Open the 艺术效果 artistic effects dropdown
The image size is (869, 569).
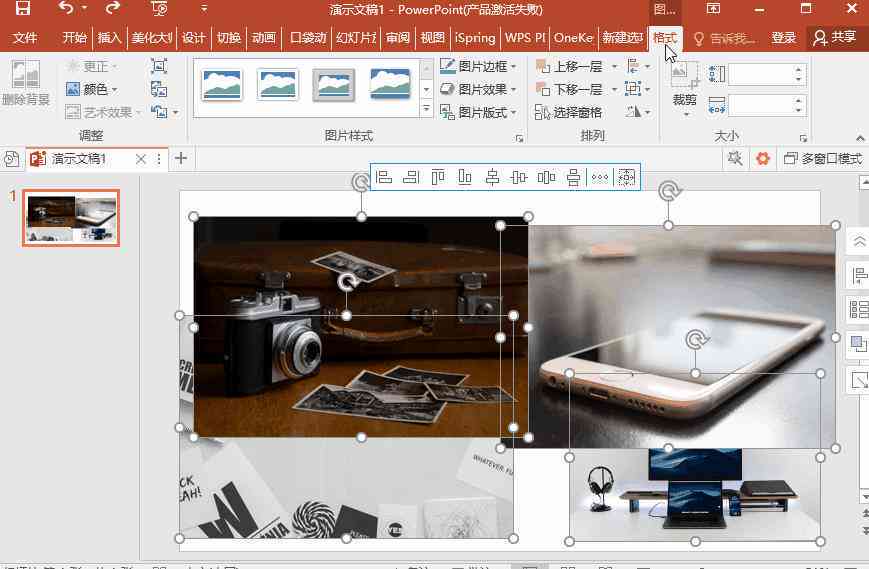point(103,112)
